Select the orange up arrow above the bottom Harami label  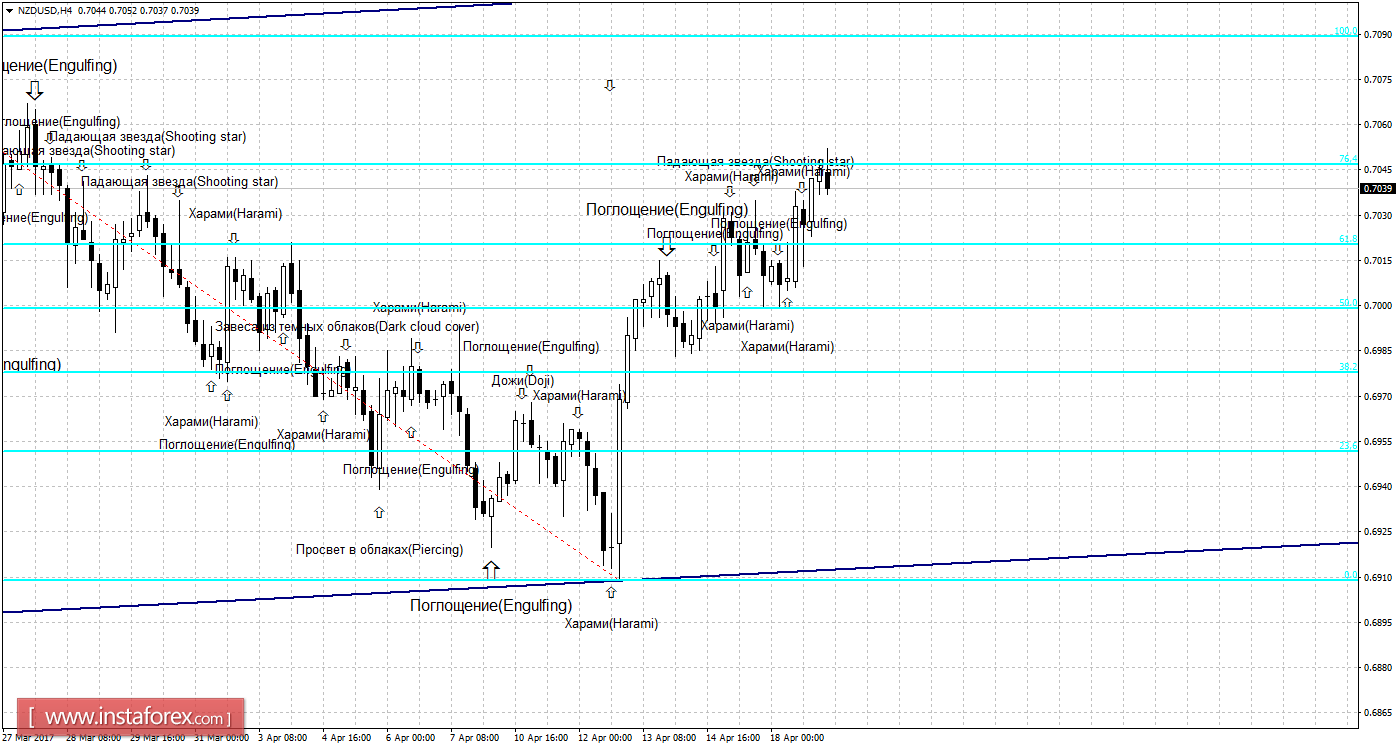tap(611, 592)
